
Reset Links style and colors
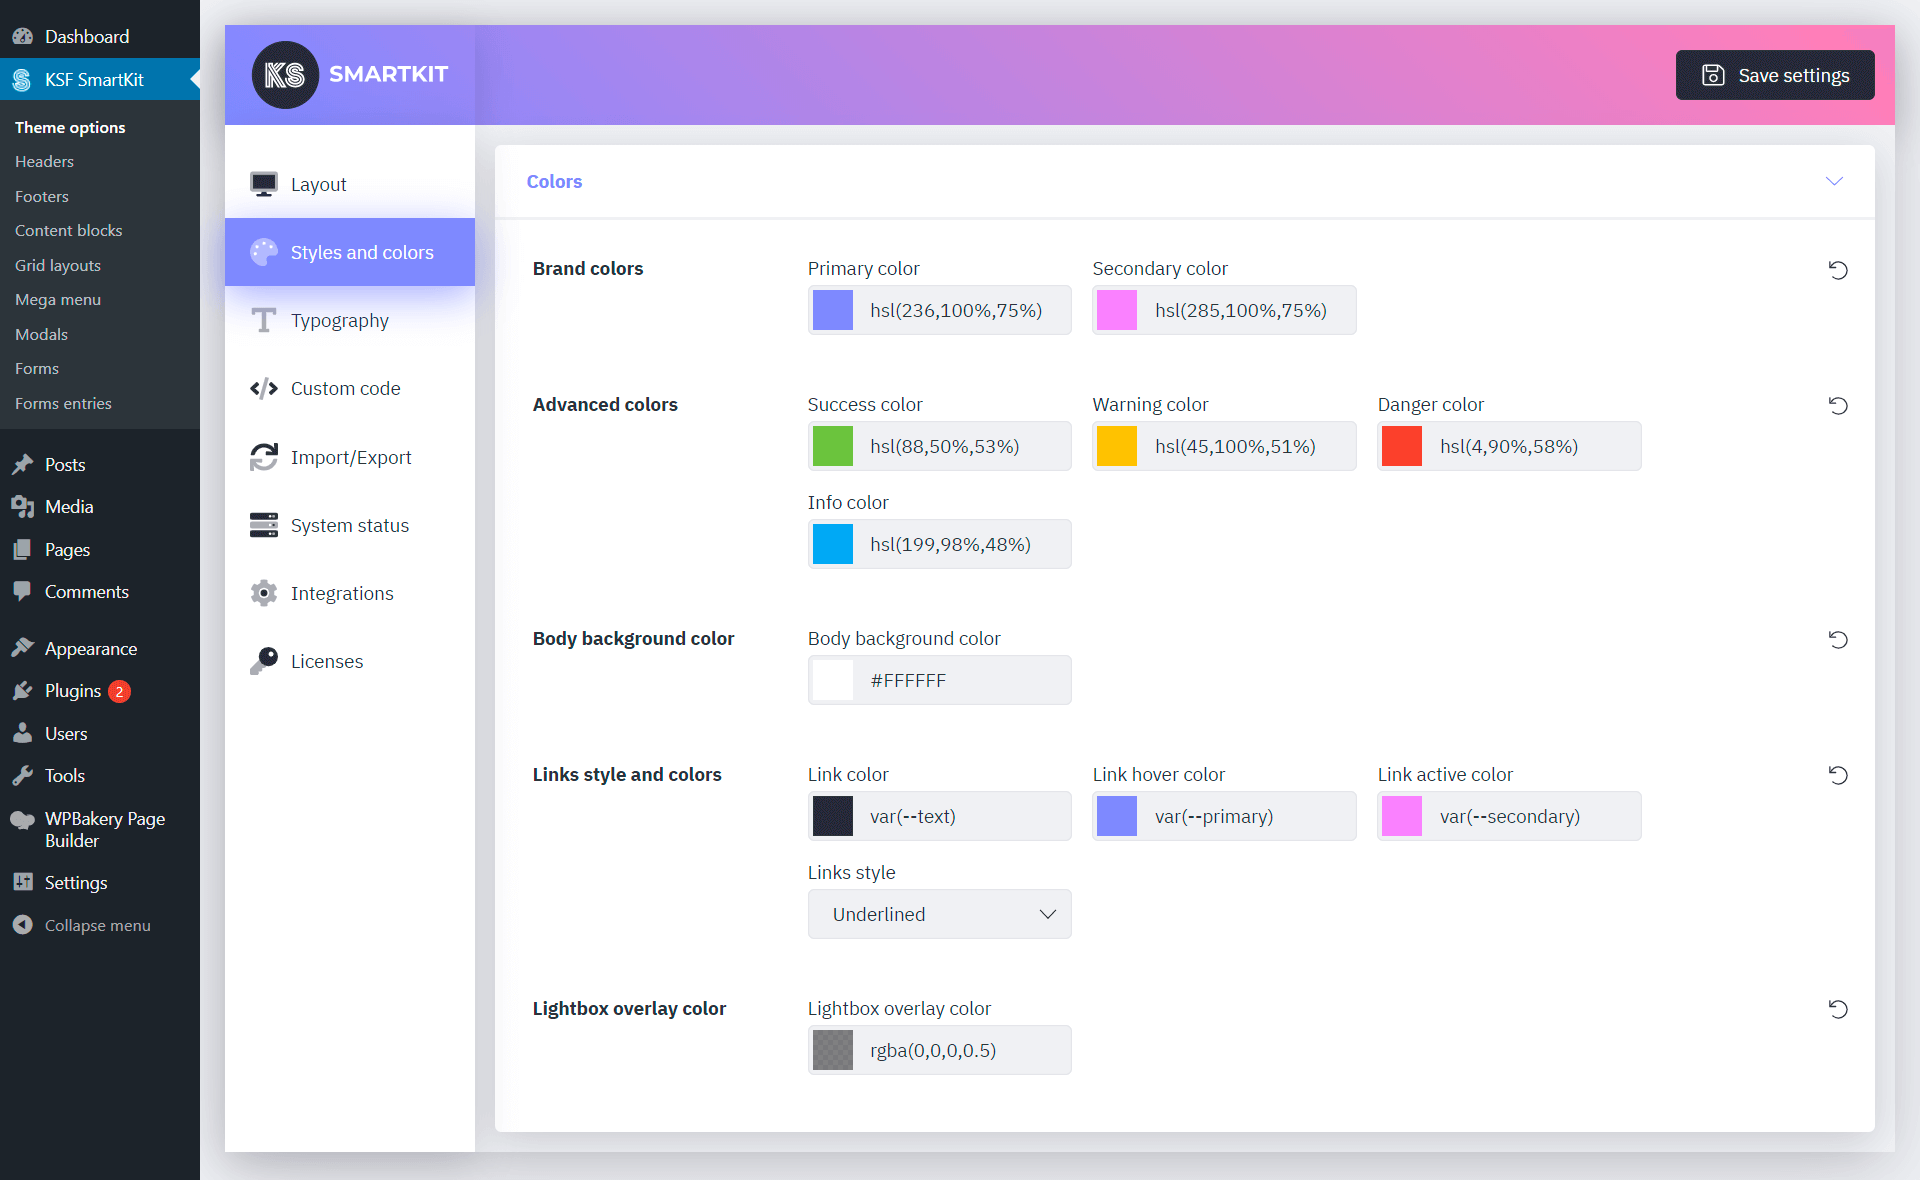(x=1838, y=775)
